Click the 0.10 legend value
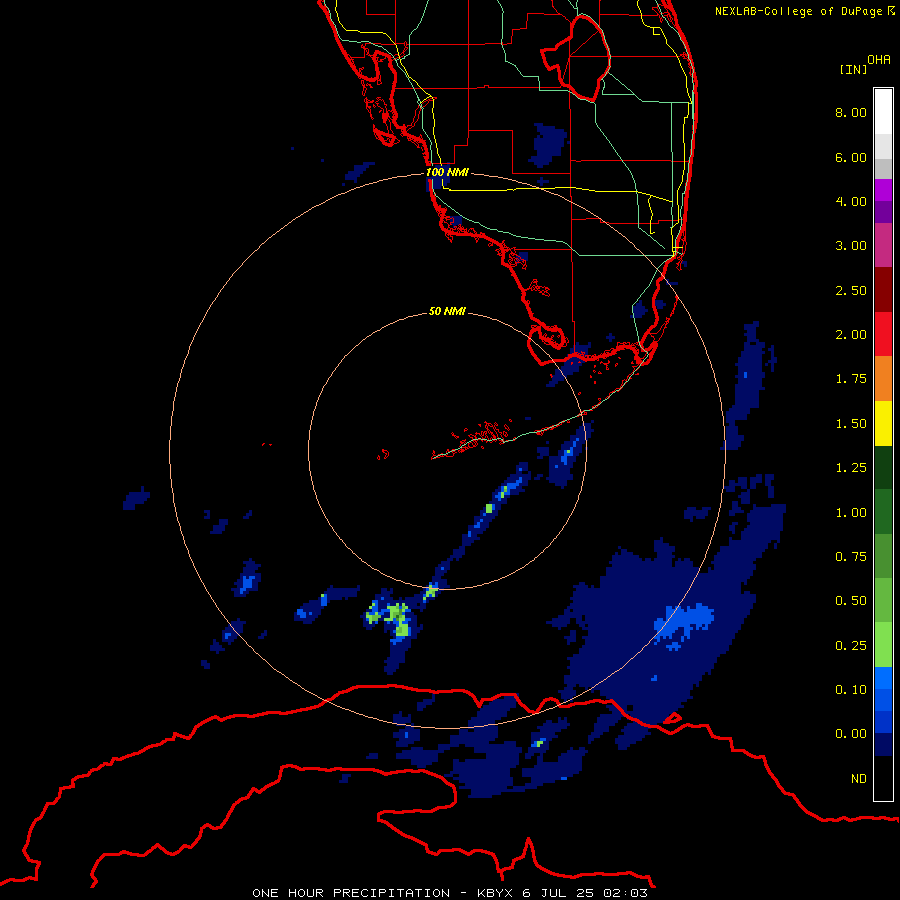This screenshot has height=900, width=900. pyautogui.click(x=851, y=690)
